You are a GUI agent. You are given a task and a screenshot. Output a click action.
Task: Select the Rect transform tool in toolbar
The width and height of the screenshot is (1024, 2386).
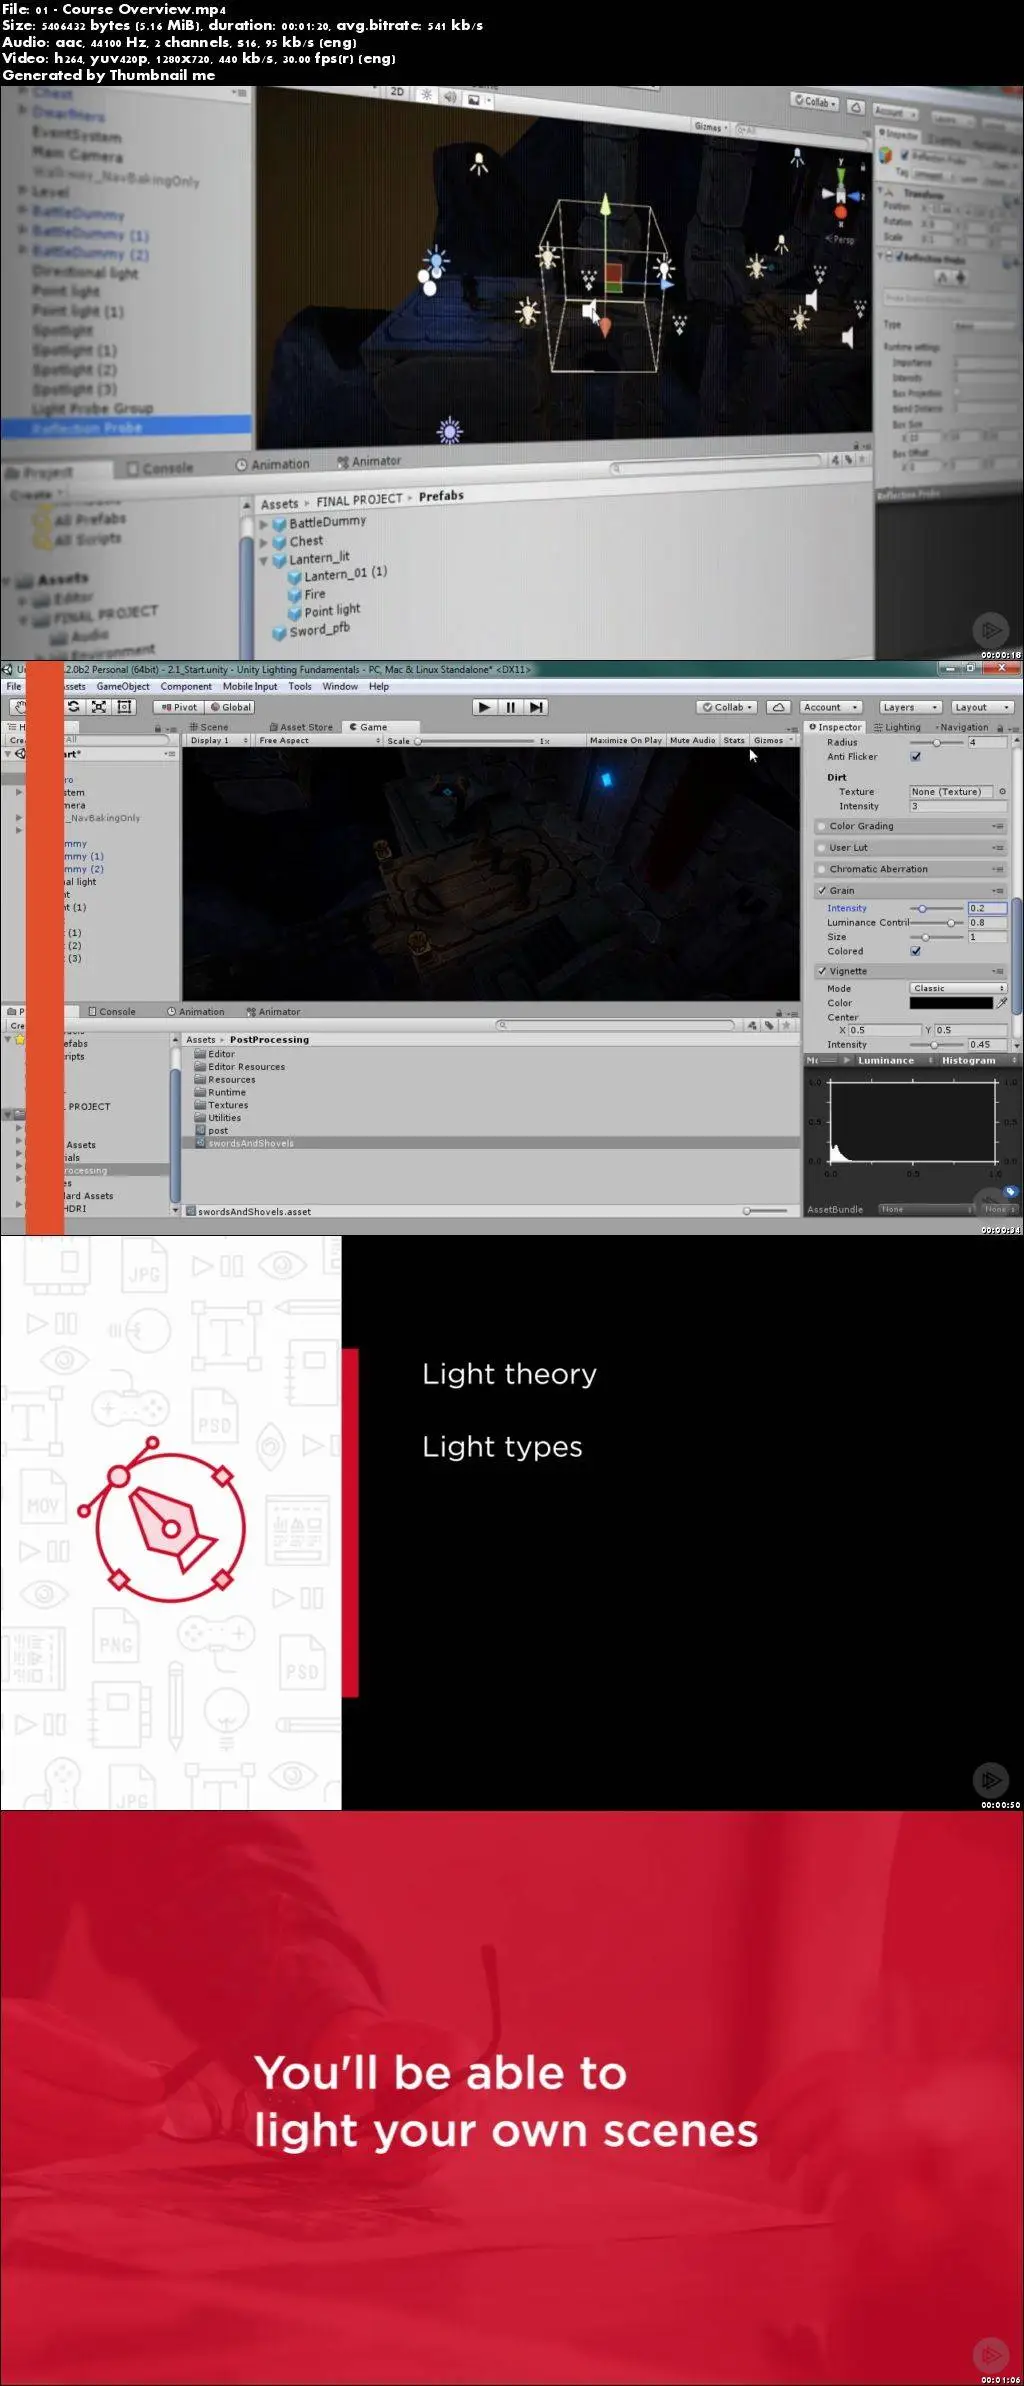click(125, 707)
